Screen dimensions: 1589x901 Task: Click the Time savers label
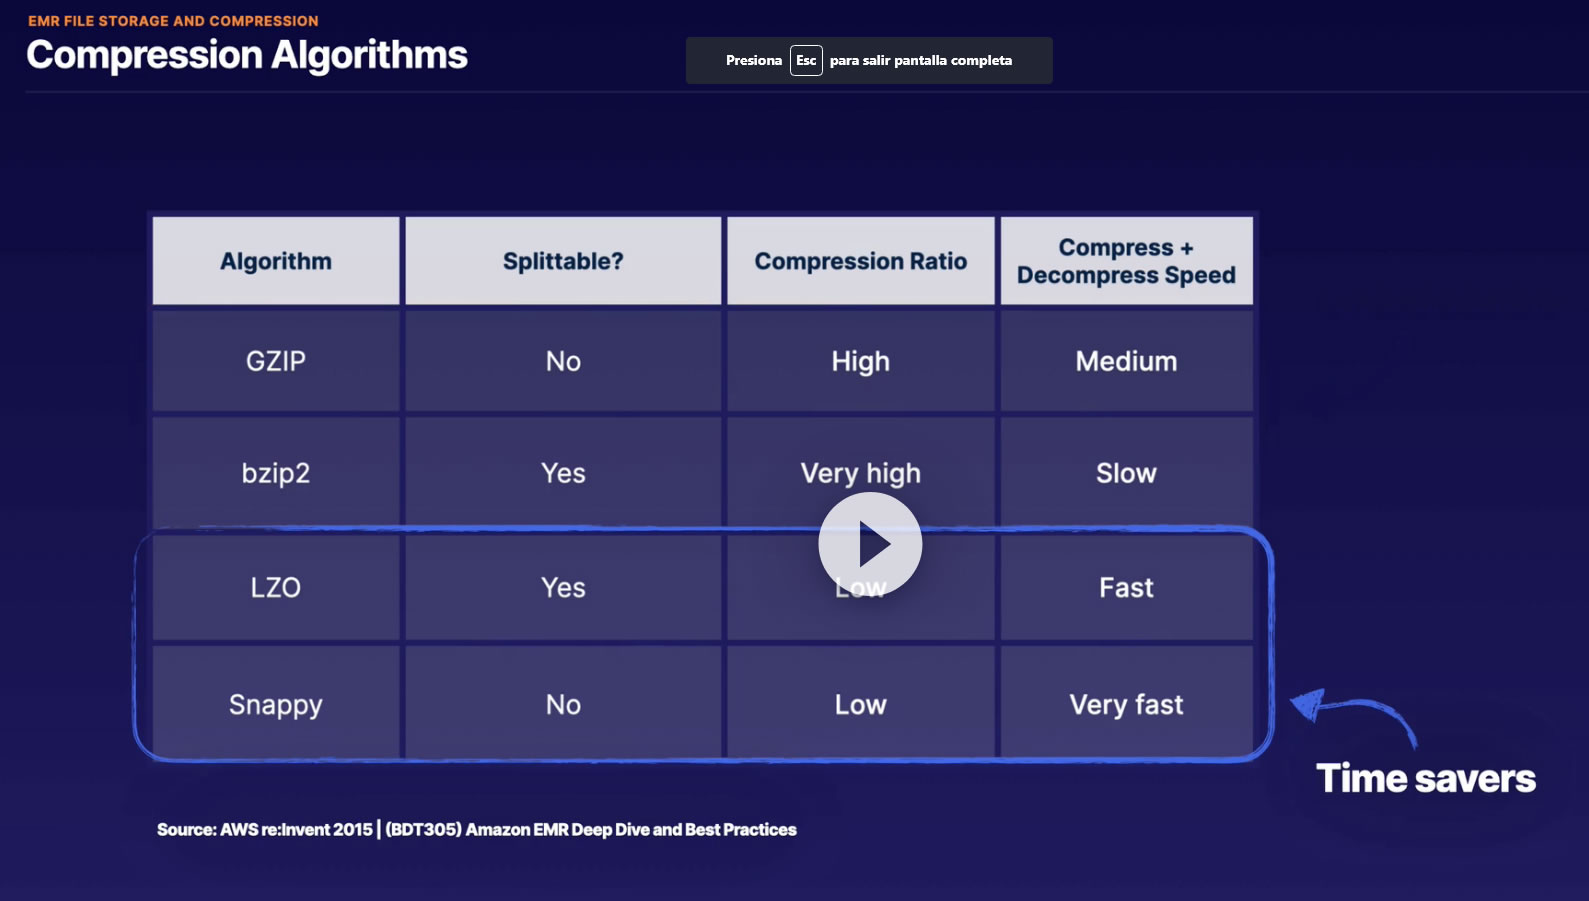click(x=1425, y=778)
